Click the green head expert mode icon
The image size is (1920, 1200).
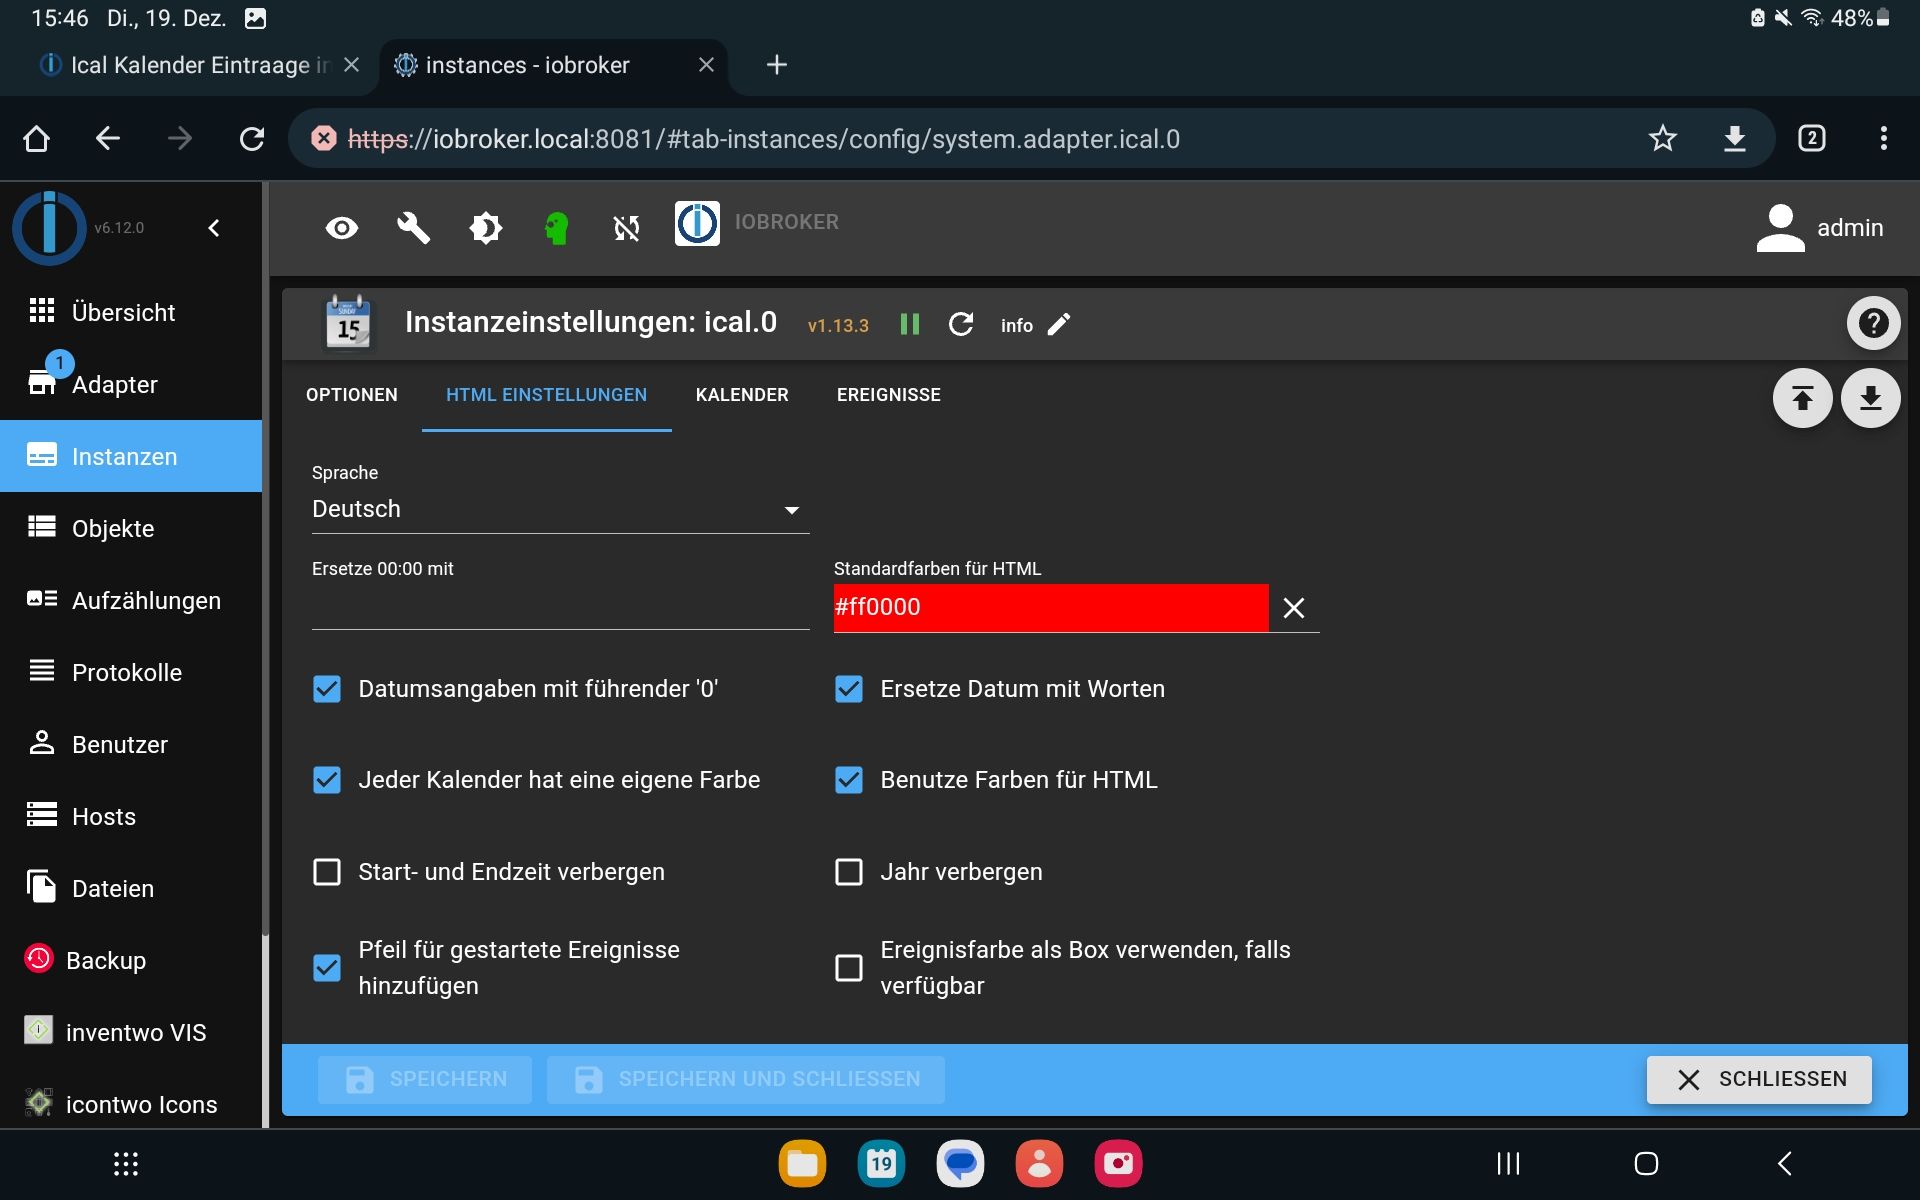[x=556, y=228]
